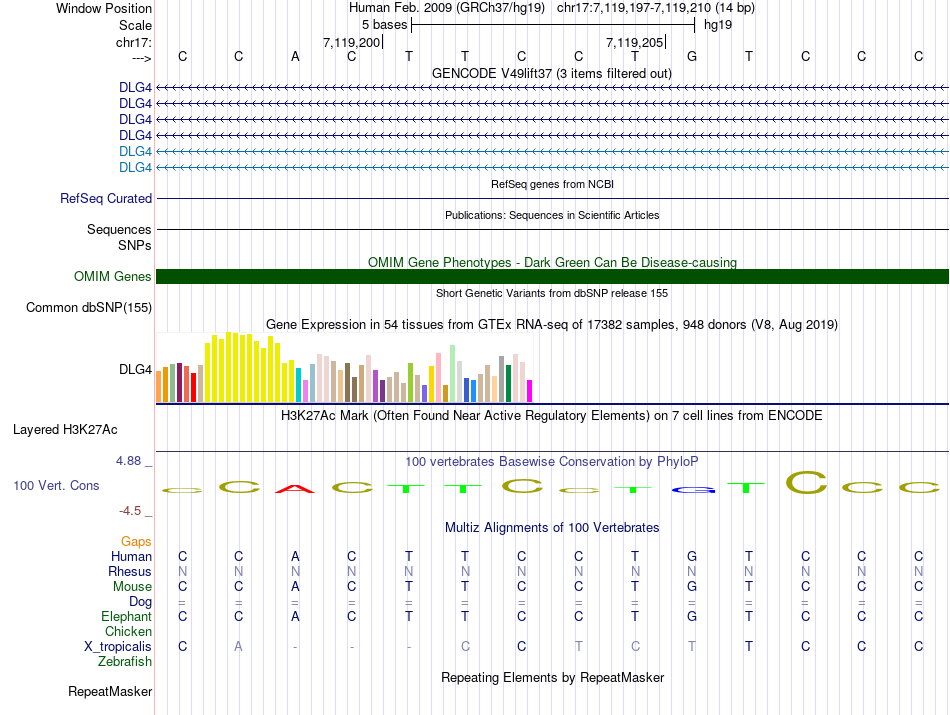Select the Common dbSNP(155) track label
Viewport: 950px width, 715px height.
(x=88, y=308)
